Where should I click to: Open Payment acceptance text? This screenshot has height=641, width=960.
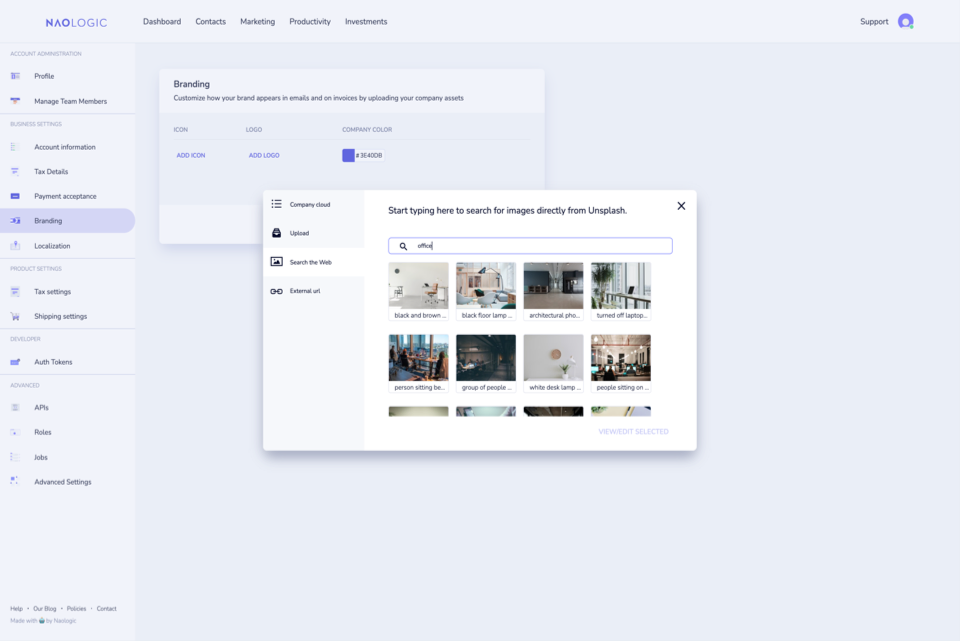point(65,196)
